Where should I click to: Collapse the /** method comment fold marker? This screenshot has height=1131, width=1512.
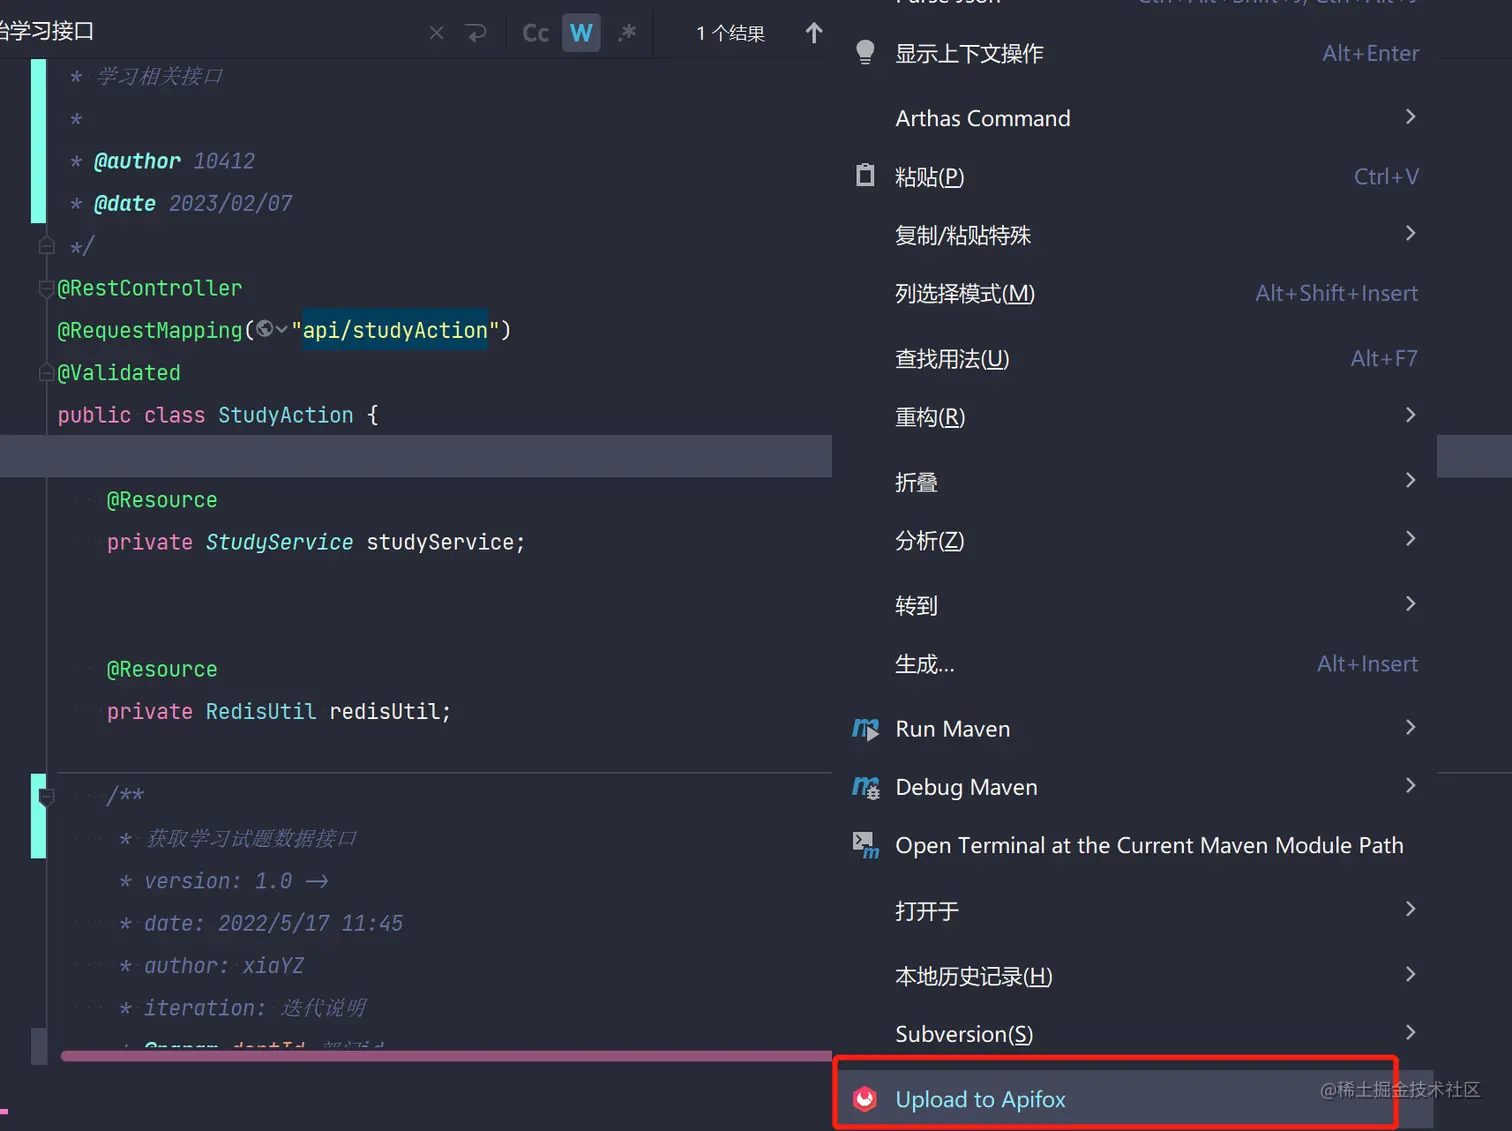pyautogui.click(x=46, y=796)
